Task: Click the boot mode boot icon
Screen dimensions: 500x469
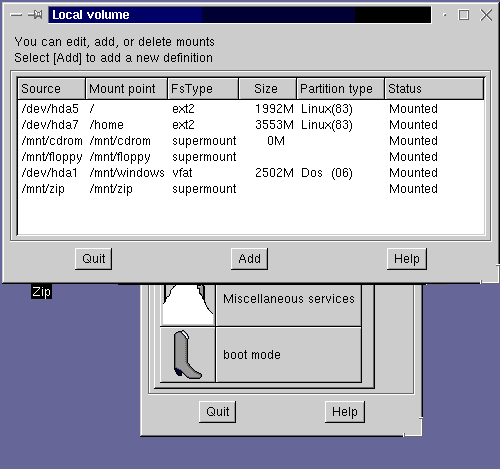Action: tap(188, 354)
